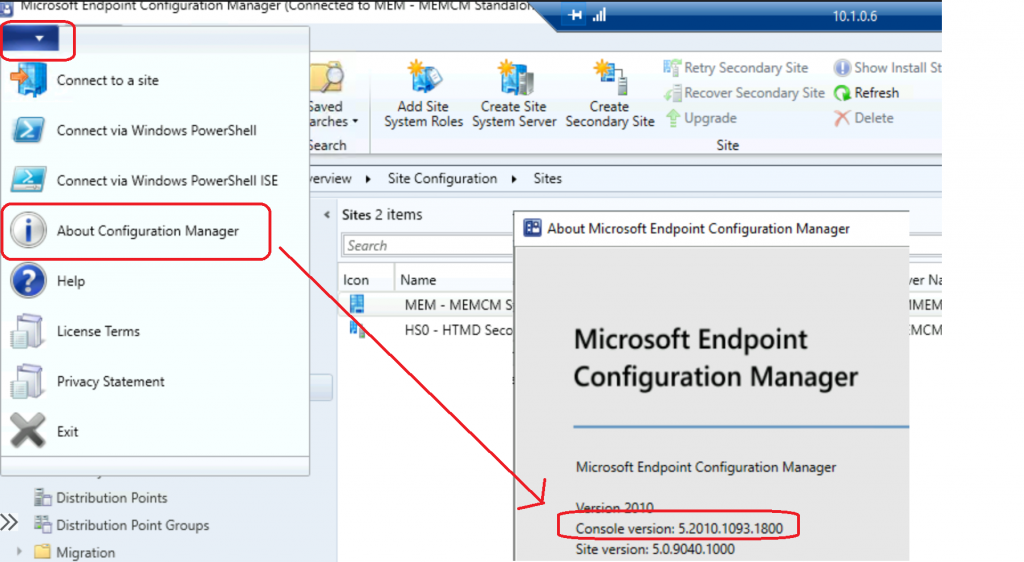Click the Connect to a site icon
1024x562 pixels.
click(x=29, y=80)
